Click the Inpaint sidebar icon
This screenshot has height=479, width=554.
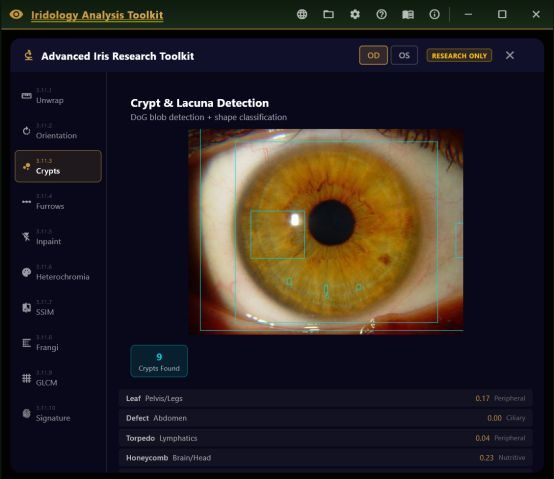pos(26,237)
